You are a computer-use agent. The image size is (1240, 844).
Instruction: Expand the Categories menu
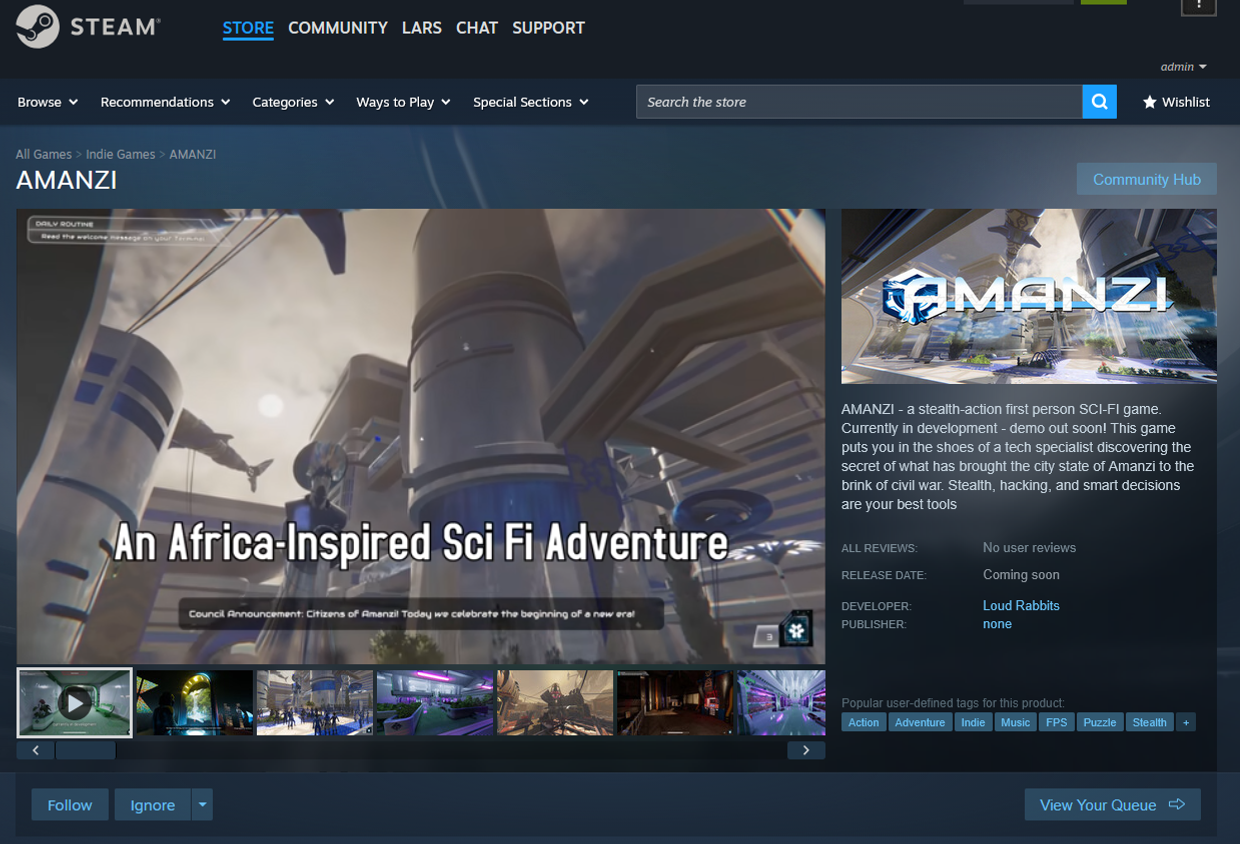(293, 102)
